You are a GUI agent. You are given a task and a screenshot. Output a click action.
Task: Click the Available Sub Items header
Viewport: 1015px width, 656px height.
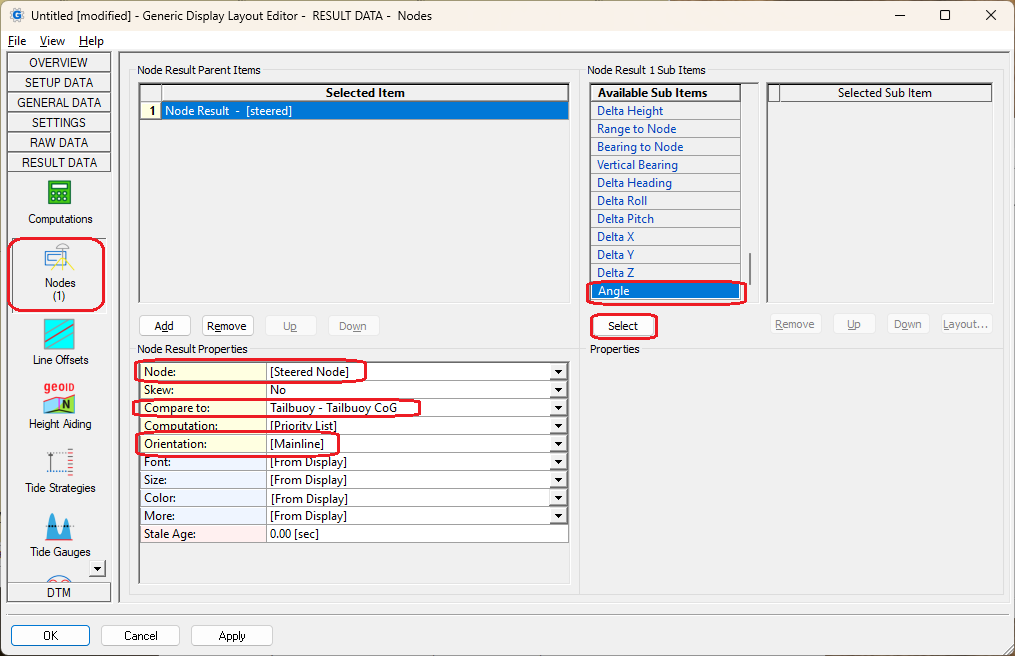click(665, 93)
